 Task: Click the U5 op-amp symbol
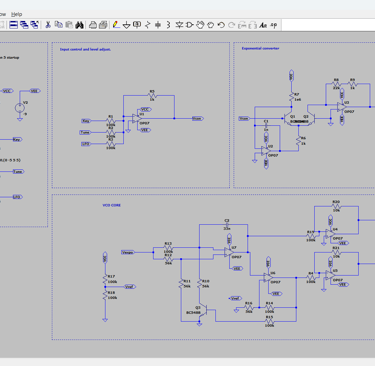(330, 275)
